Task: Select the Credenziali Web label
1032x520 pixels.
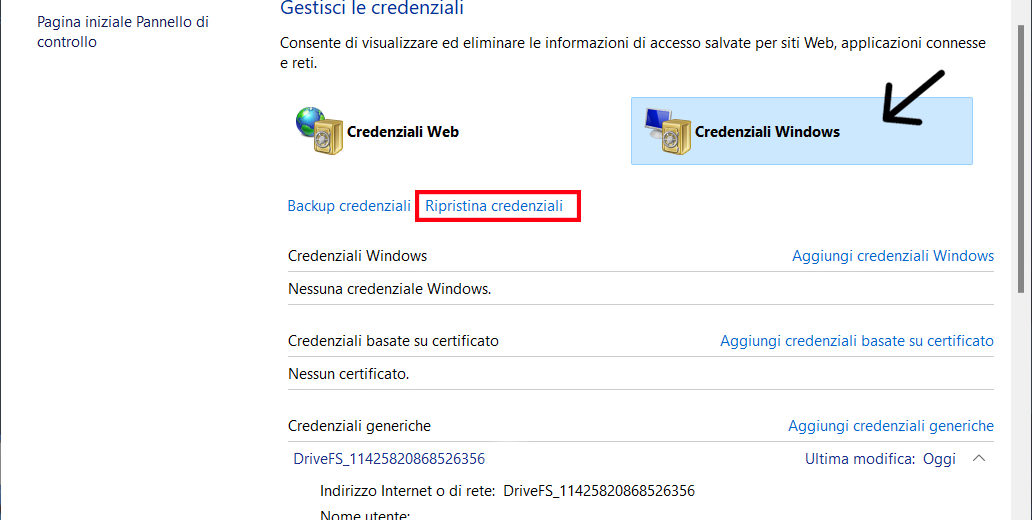Action: click(x=403, y=132)
